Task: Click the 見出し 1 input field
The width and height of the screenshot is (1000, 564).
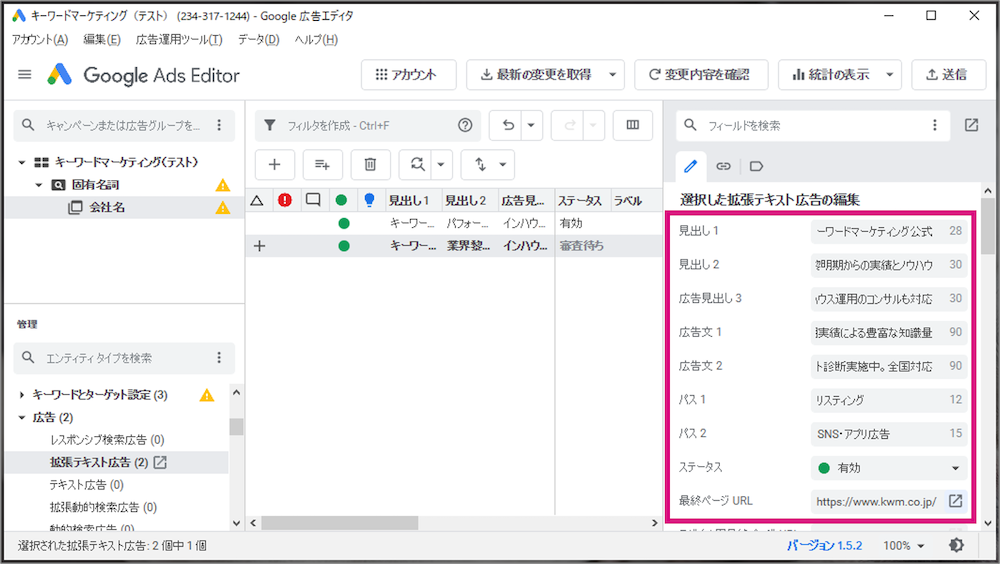Action: (x=889, y=231)
